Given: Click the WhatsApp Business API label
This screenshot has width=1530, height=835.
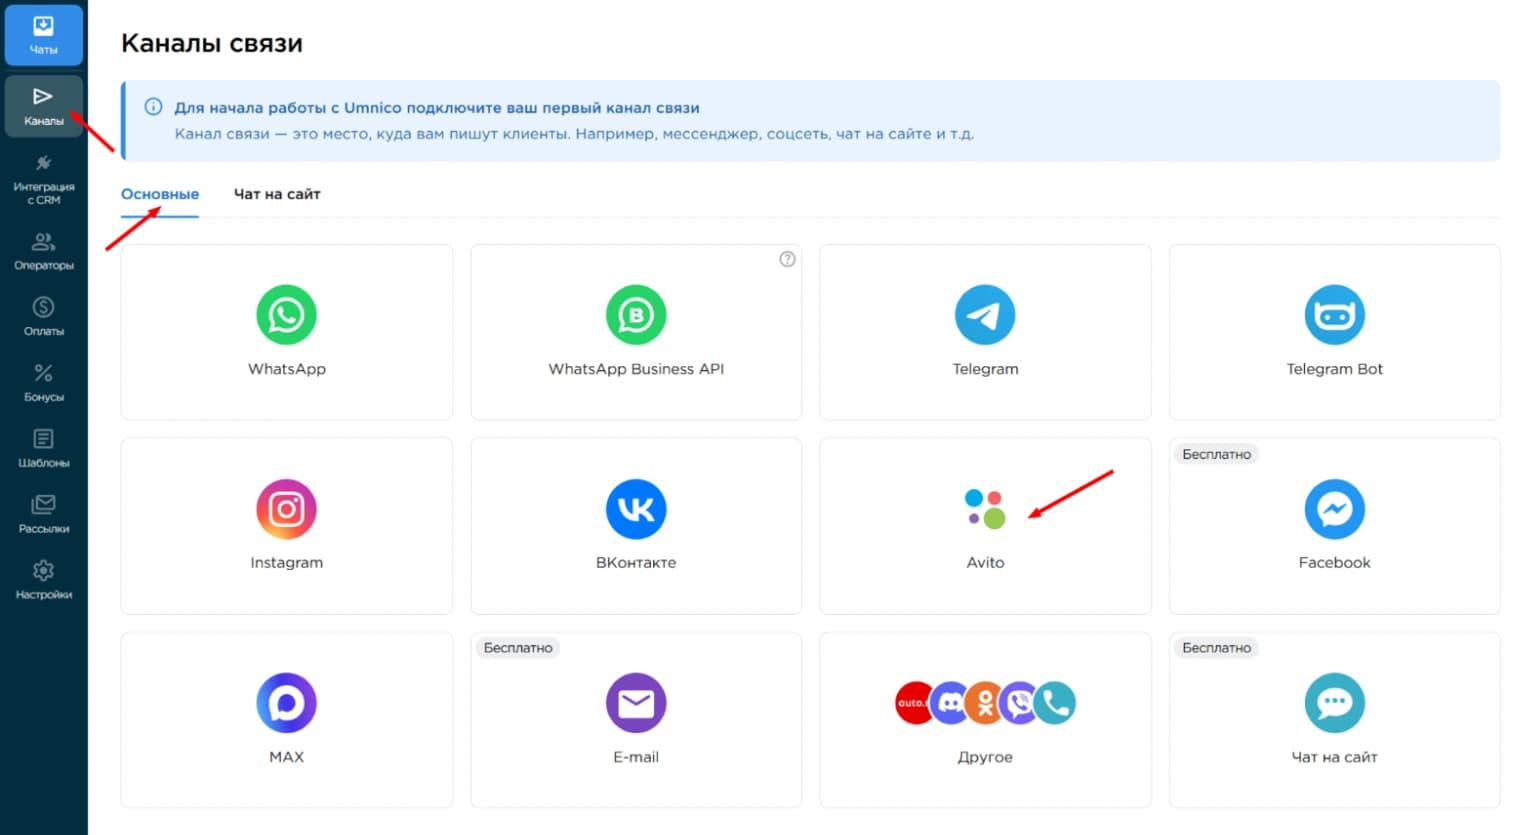Looking at the screenshot, I should point(636,369).
